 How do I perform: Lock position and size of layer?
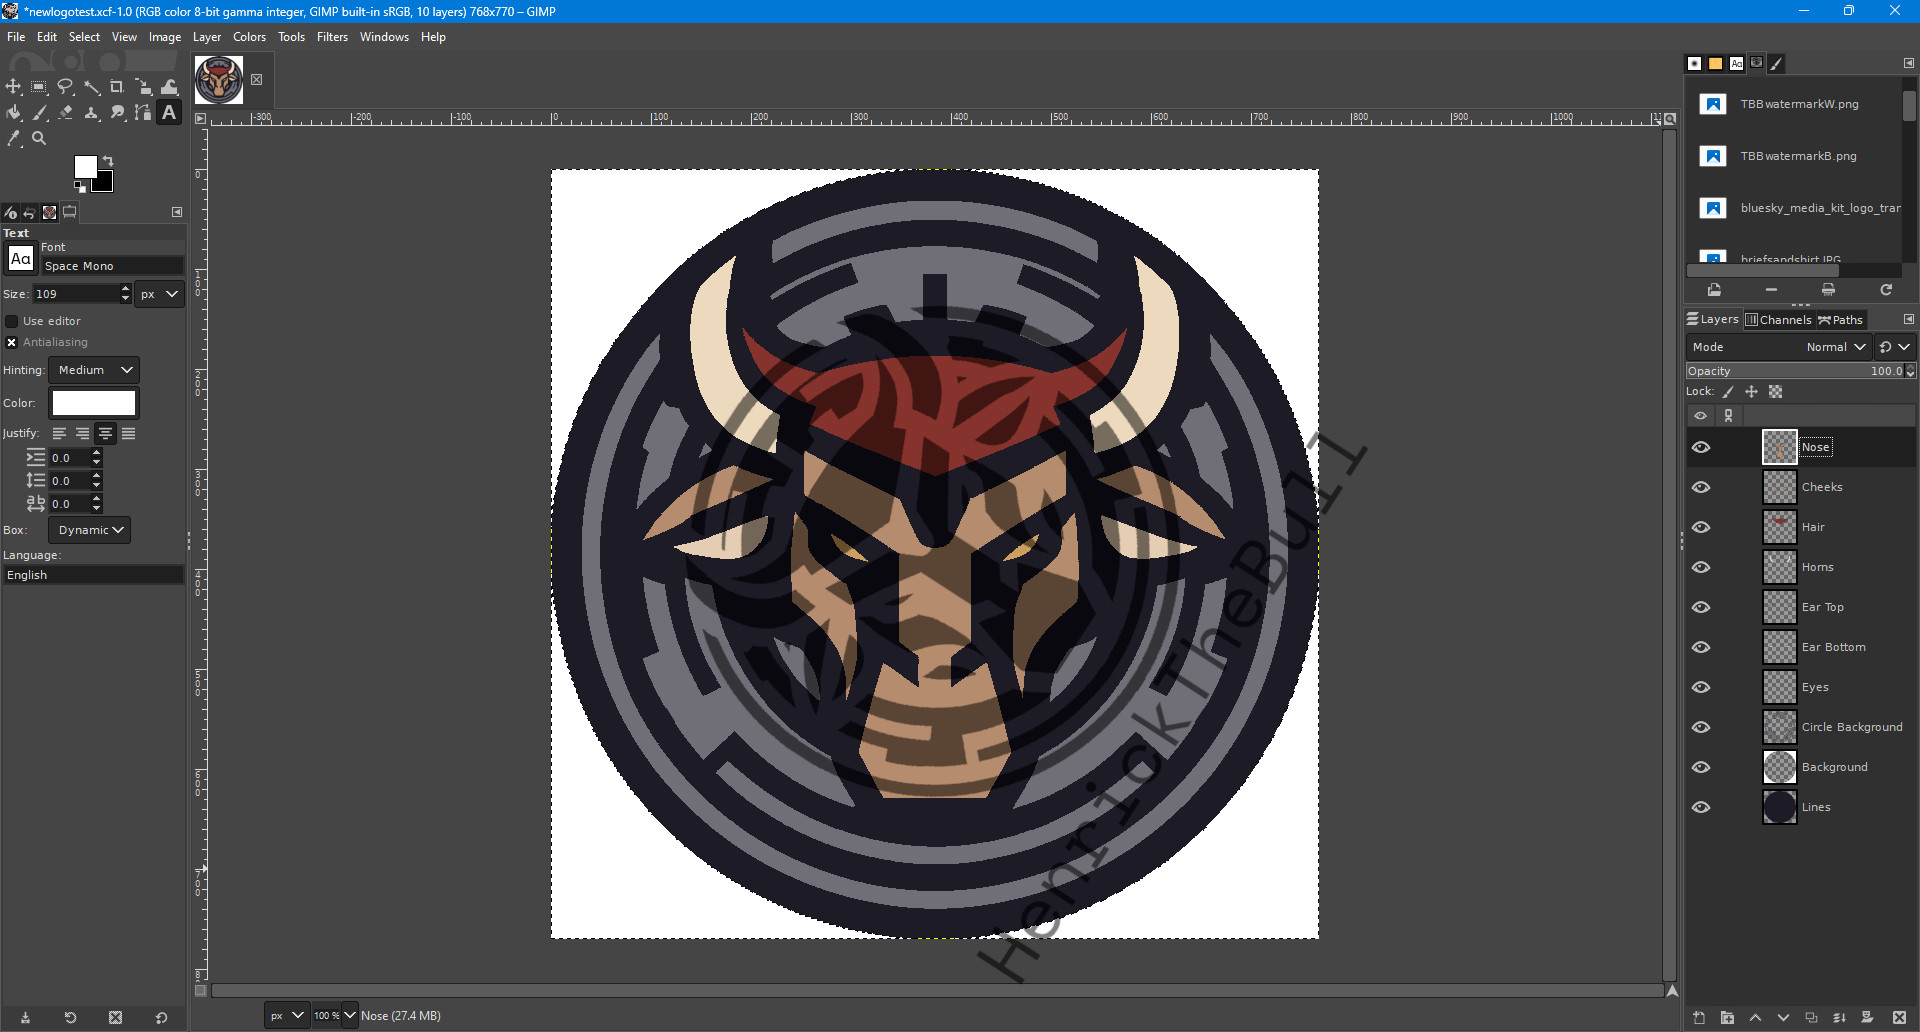point(1751,392)
